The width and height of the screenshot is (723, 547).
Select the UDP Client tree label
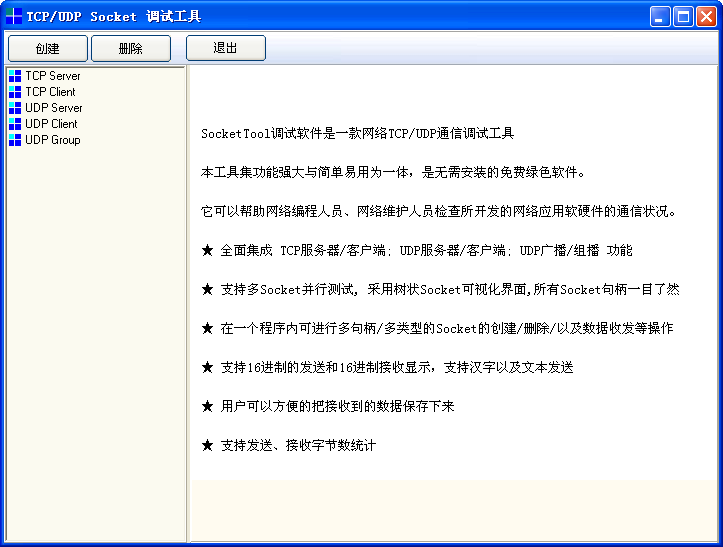click(x=51, y=124)
